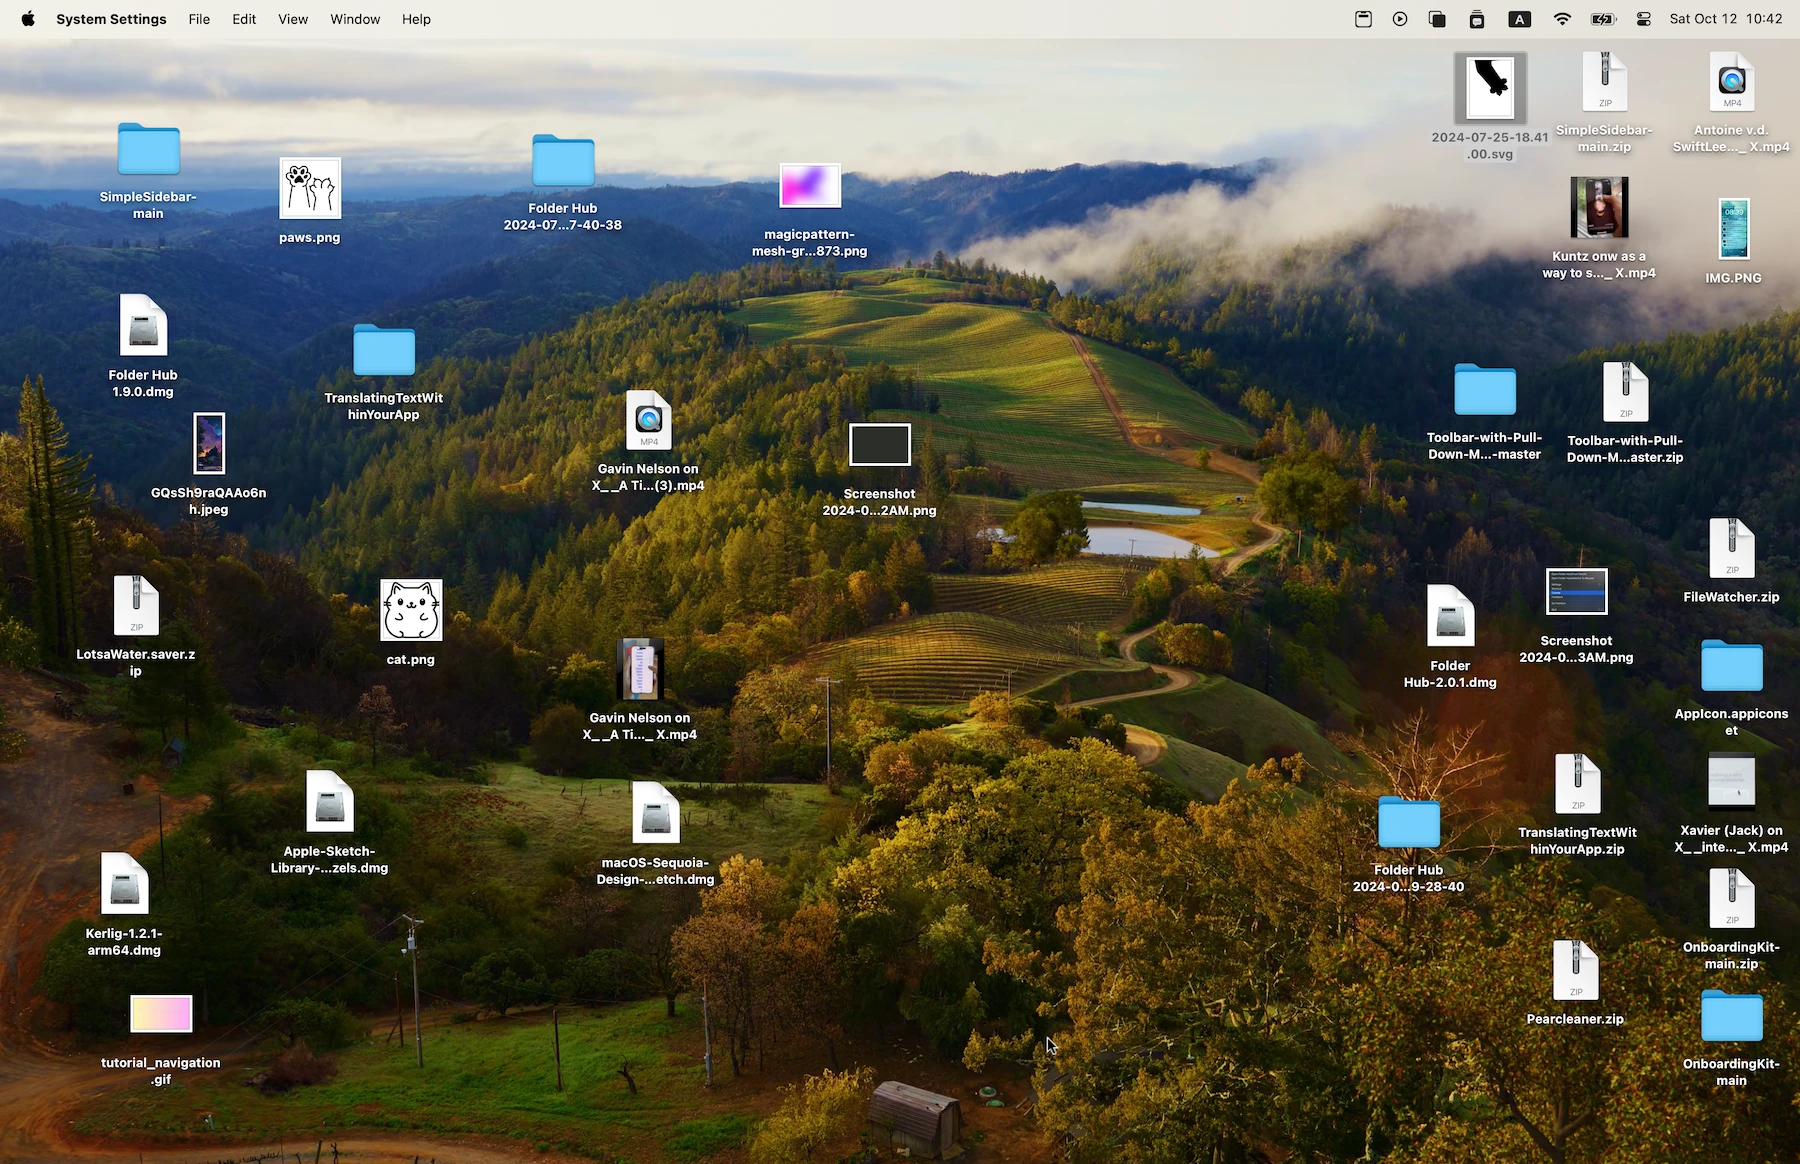This screenshot has width=1800, height=1164.
Task: Select the GQsSh9raQAAo6nh.jpeg image
Action: pos(209,443)
